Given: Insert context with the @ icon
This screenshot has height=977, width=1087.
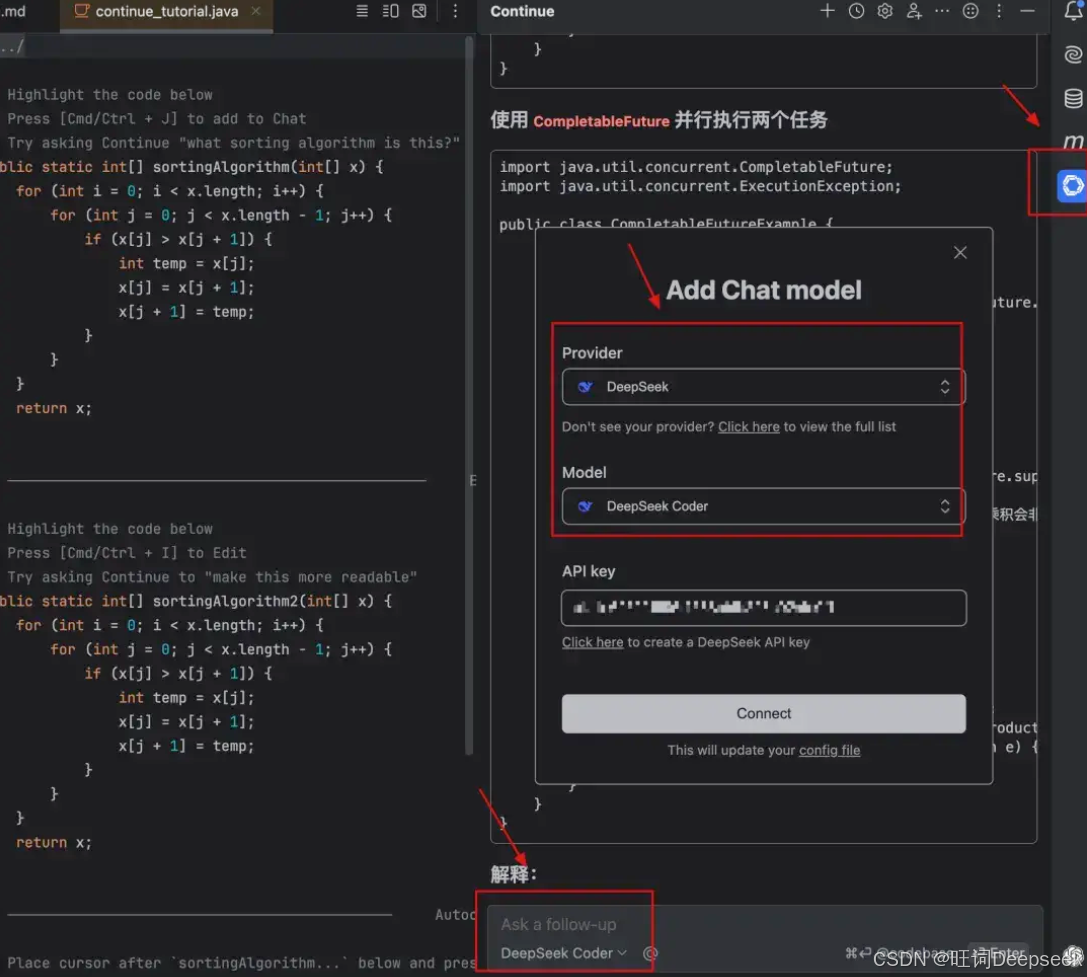Looking at the screenshot, I should pyautogui.click(x=650, y=953).
